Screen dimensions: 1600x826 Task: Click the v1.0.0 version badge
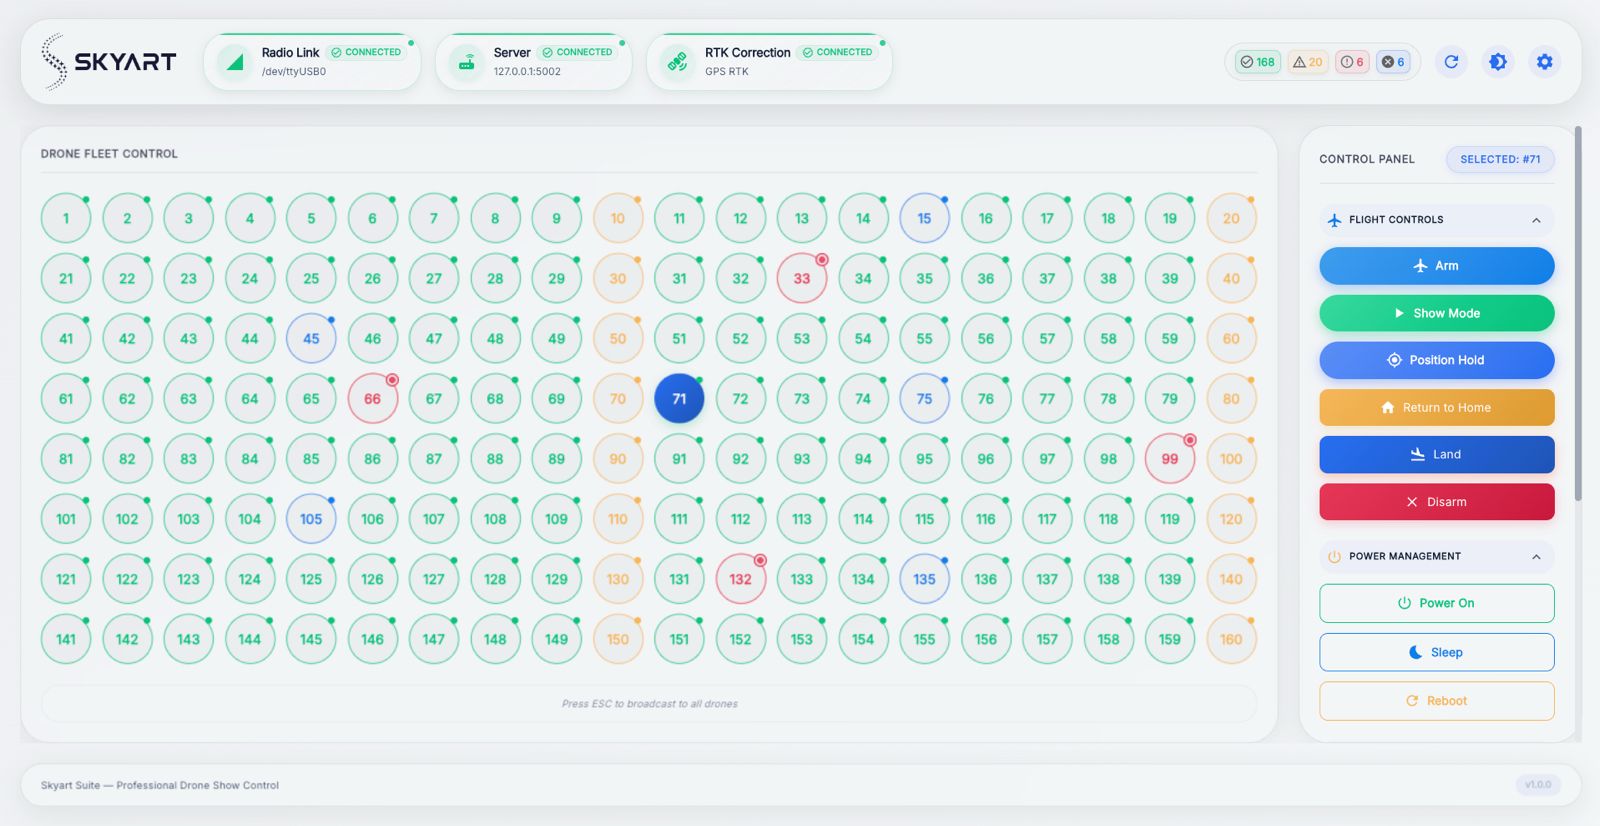[1538, 785]
